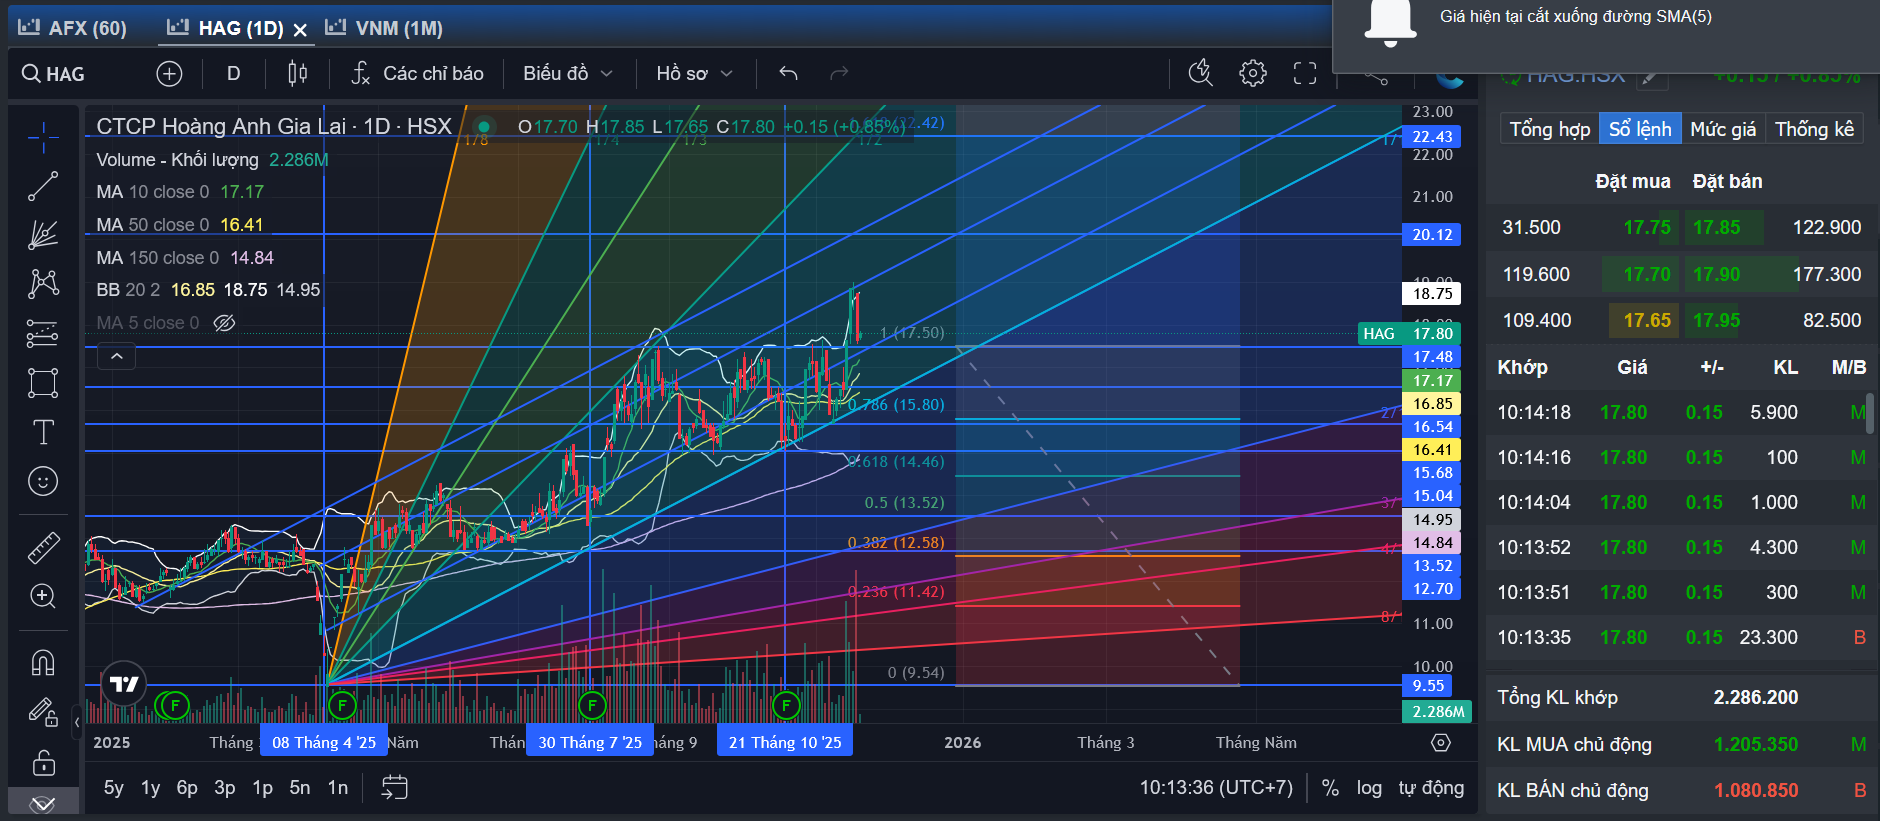Open time axis settings gear
Viewport: 1880px width, 821px height.
coord(1440,742)
